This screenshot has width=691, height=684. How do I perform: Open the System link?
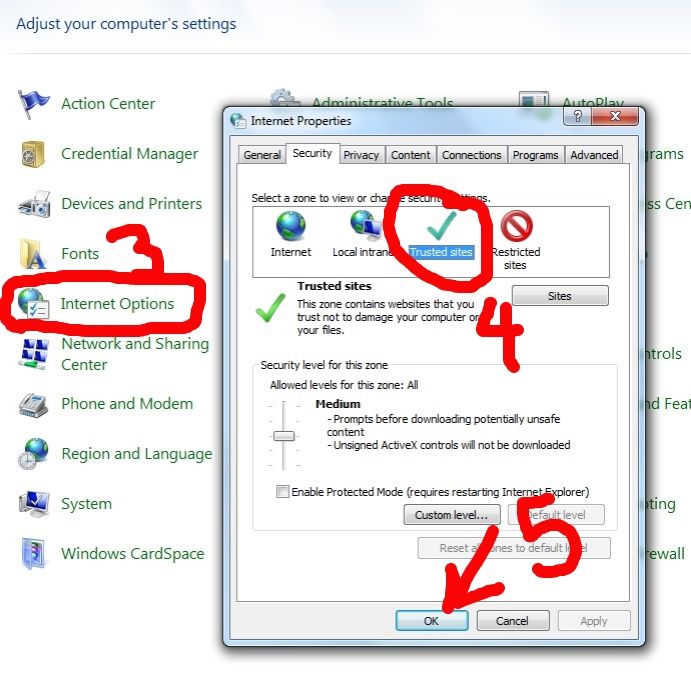(86, 504)
